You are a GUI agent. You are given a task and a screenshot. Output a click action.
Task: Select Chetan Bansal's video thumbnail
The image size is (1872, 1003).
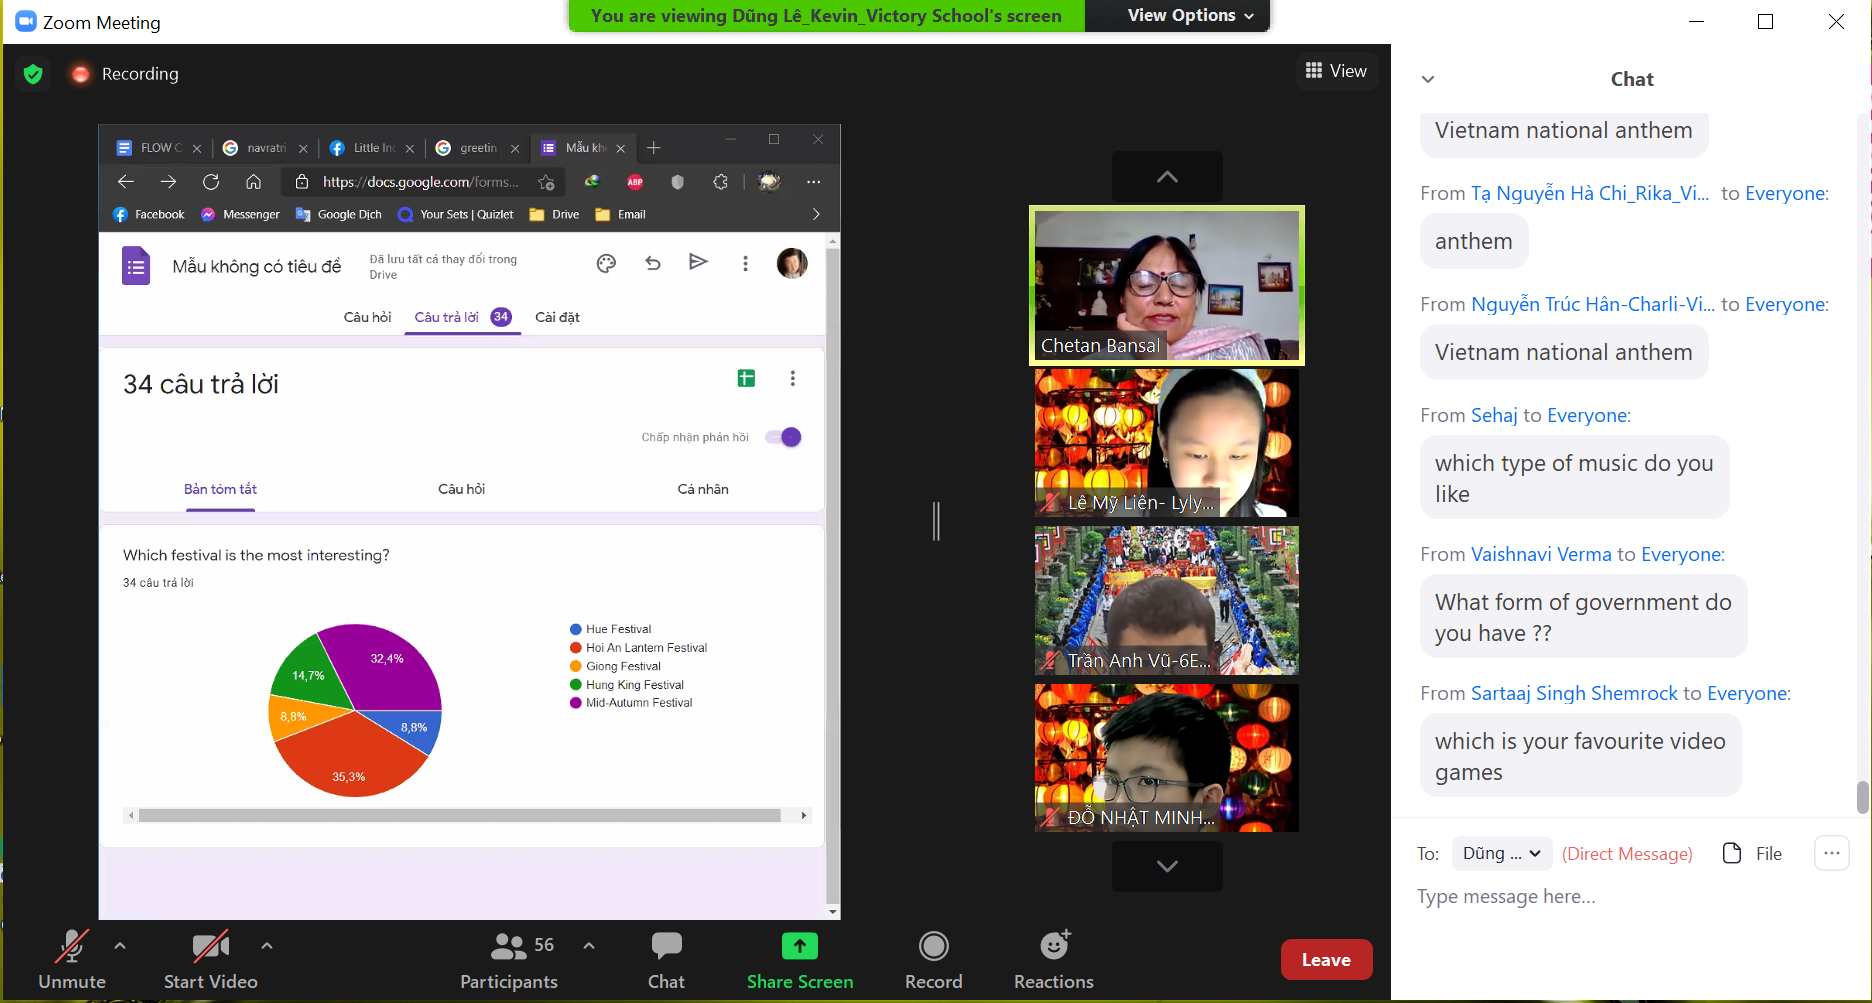point(1166,285)
